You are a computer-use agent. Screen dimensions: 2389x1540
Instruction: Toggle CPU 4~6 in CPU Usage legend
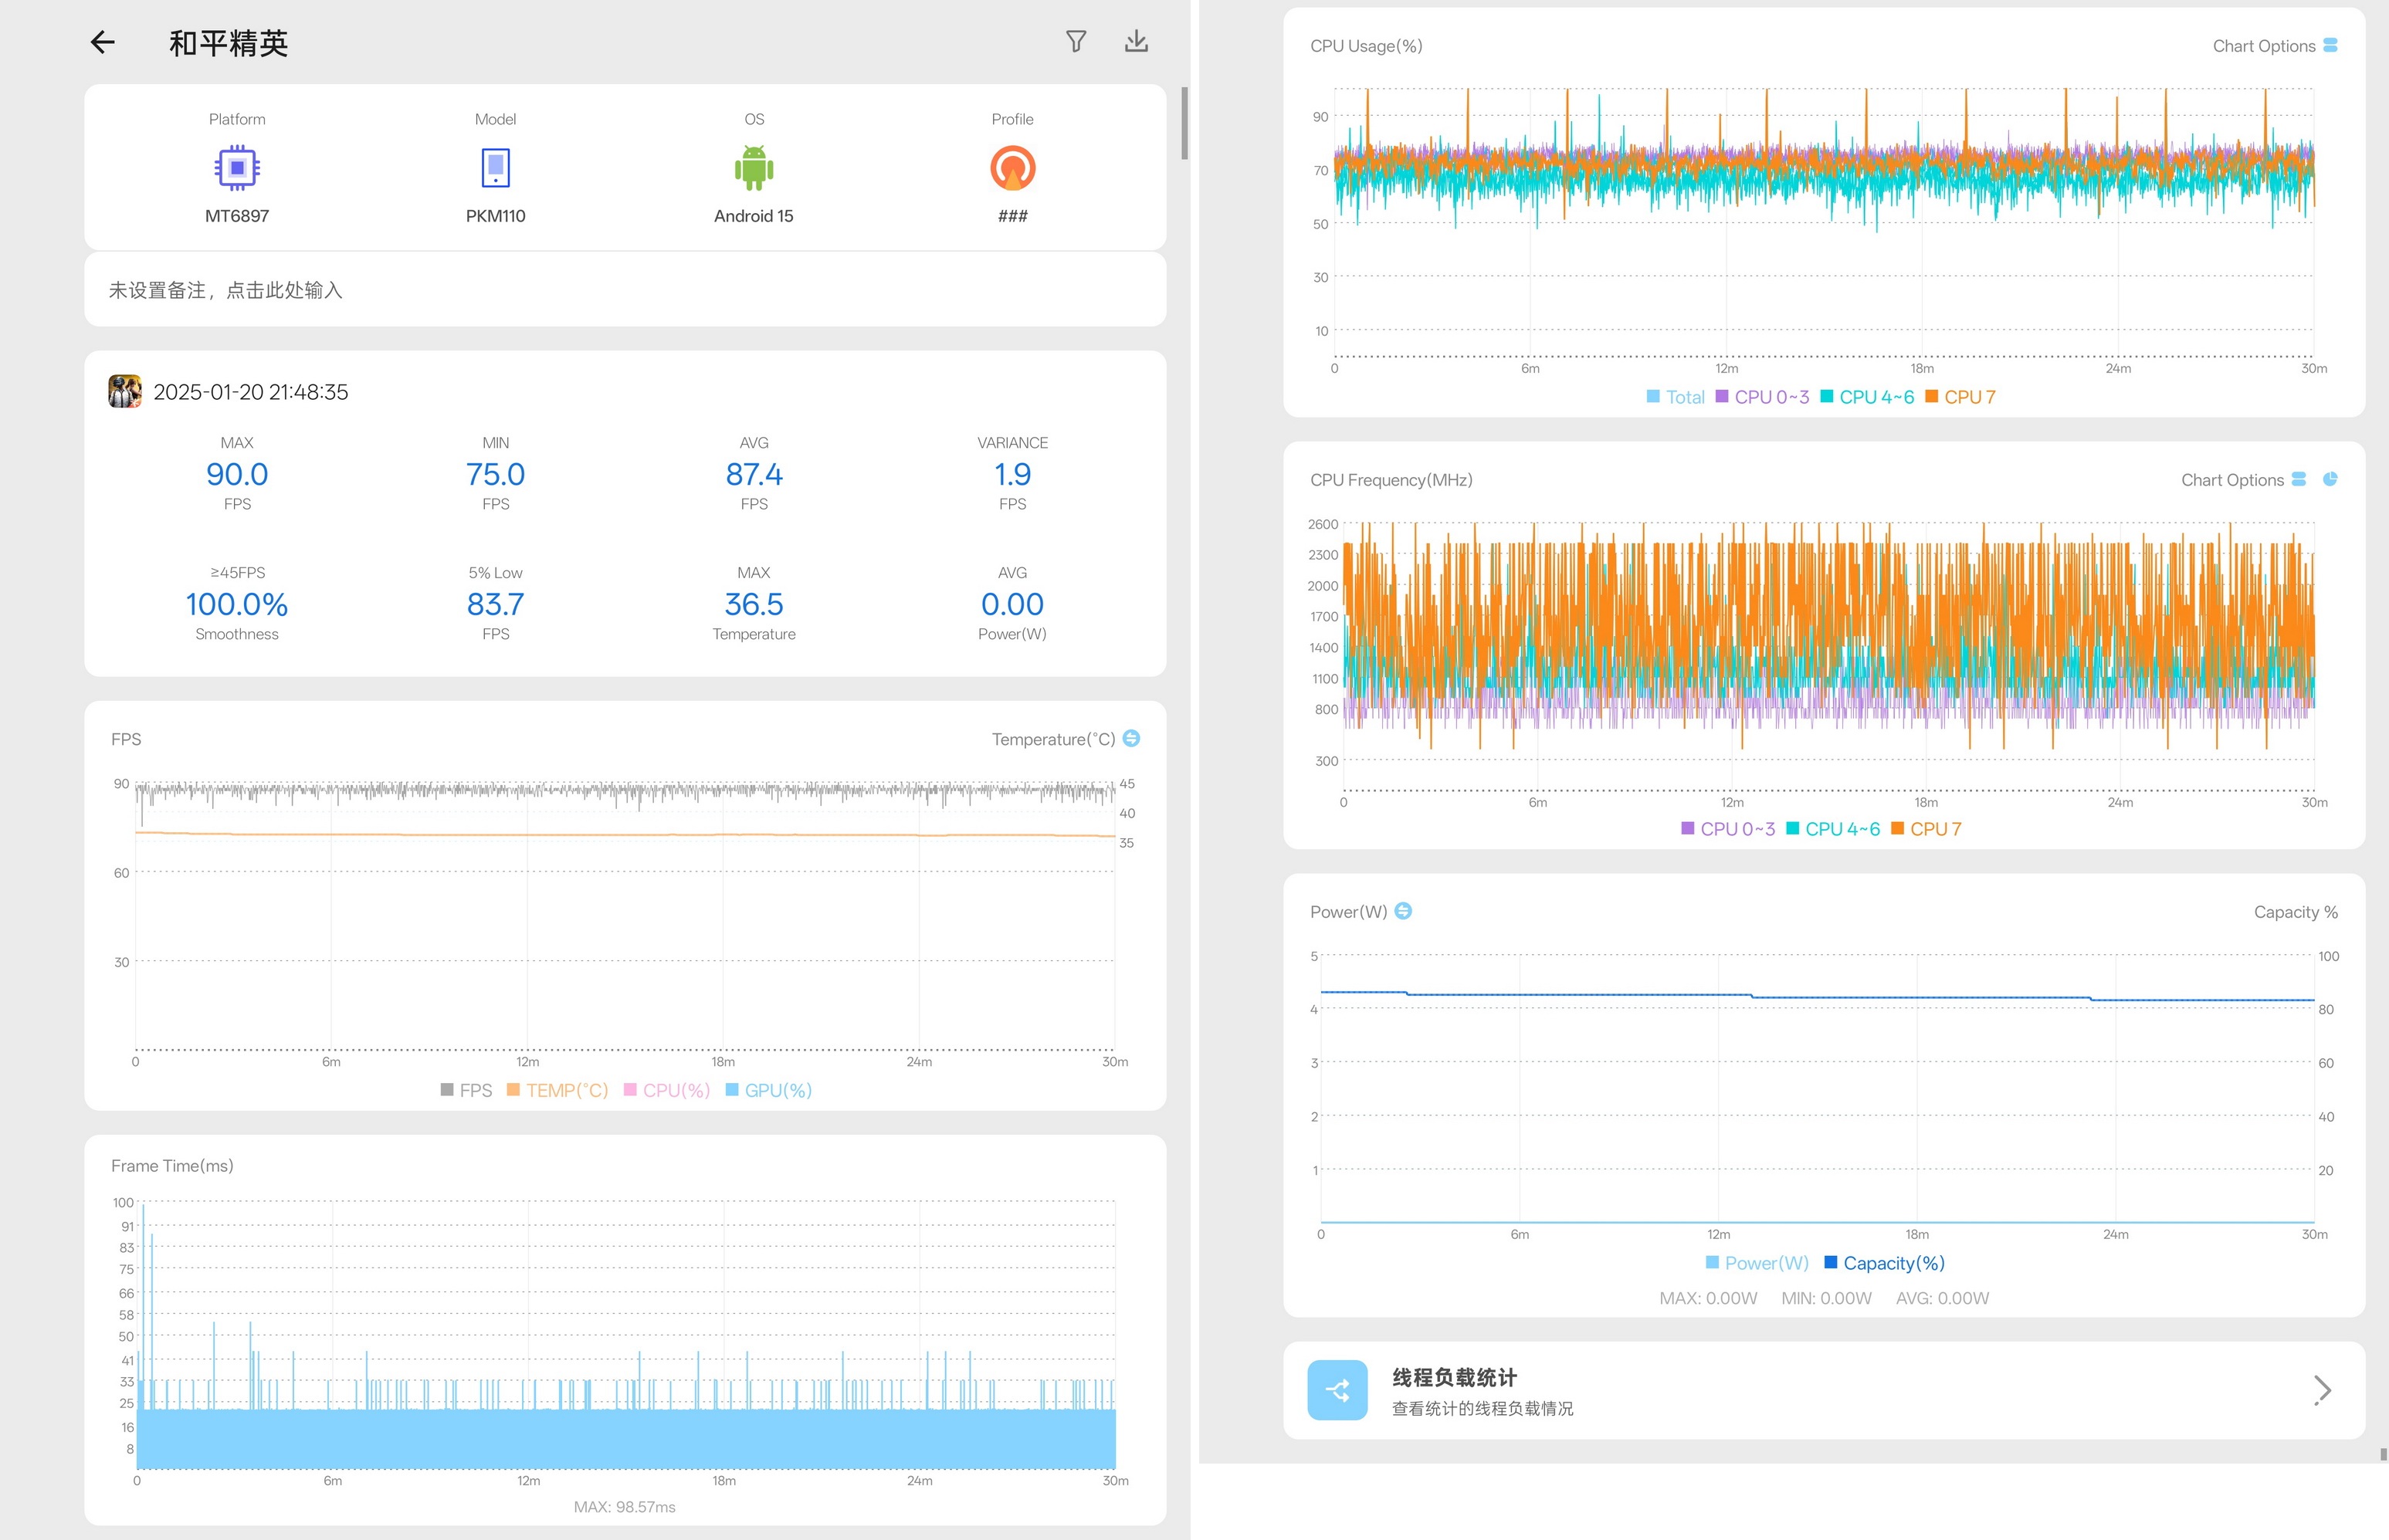pyautogui.click(x=1867, y=397)
